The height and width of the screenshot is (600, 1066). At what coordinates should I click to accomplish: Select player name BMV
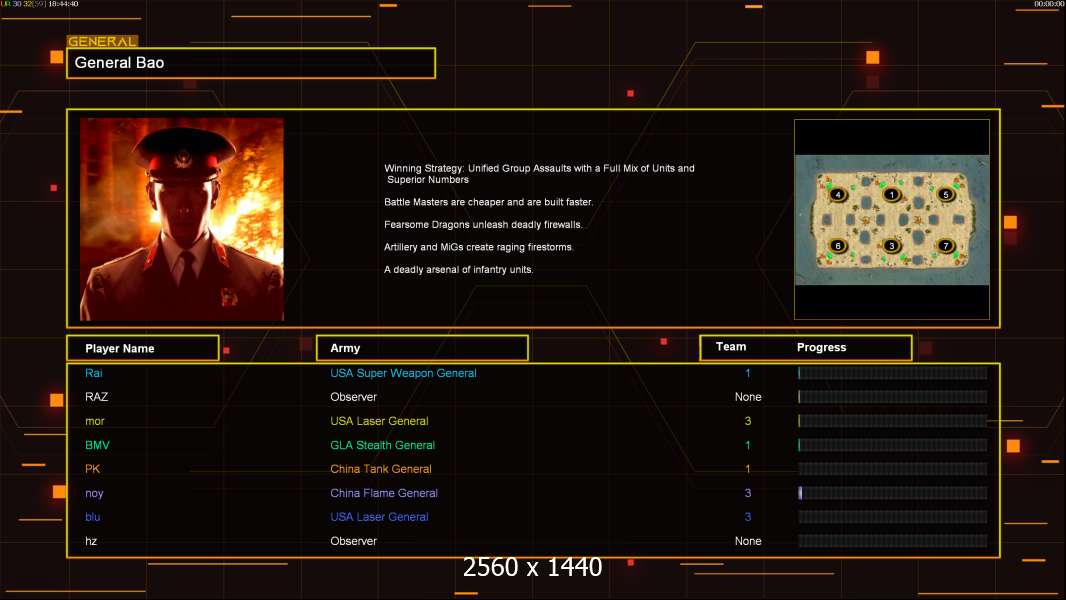[97, 445]
